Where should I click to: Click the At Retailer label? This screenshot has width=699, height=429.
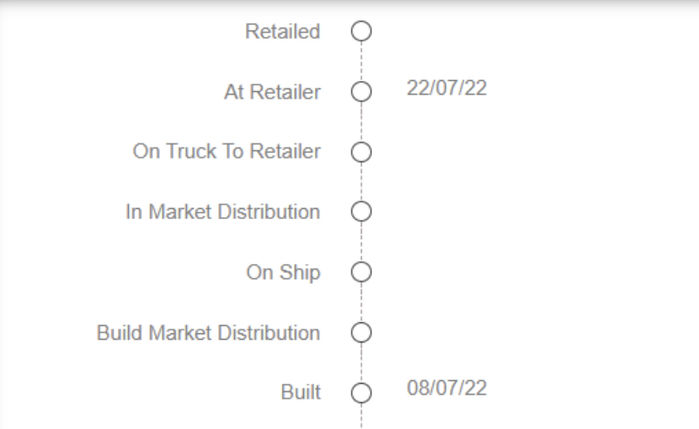(272, 92)
